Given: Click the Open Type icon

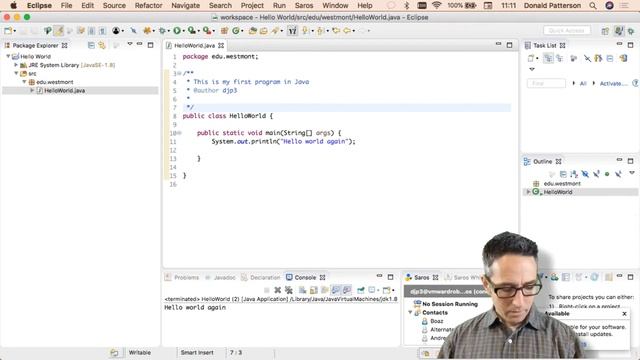Looking at the screenshot, I should tap(253, 31).
